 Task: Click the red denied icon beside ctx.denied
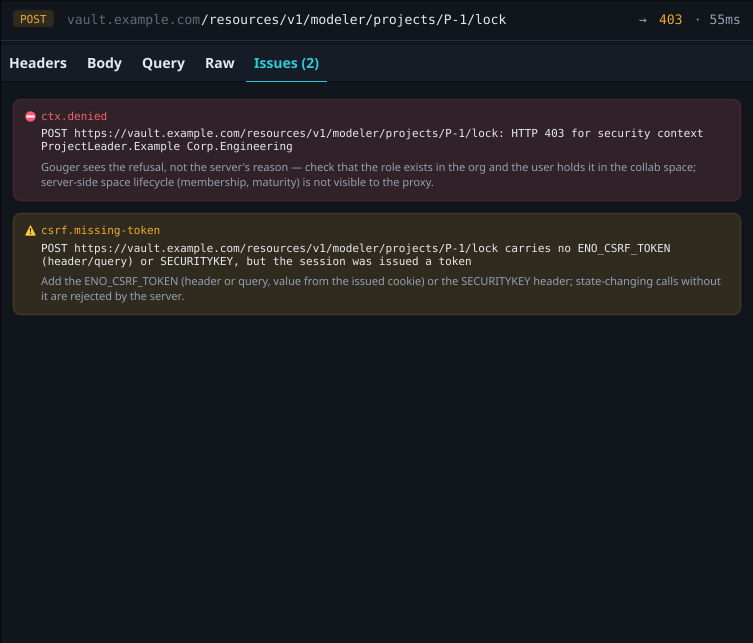30,116
